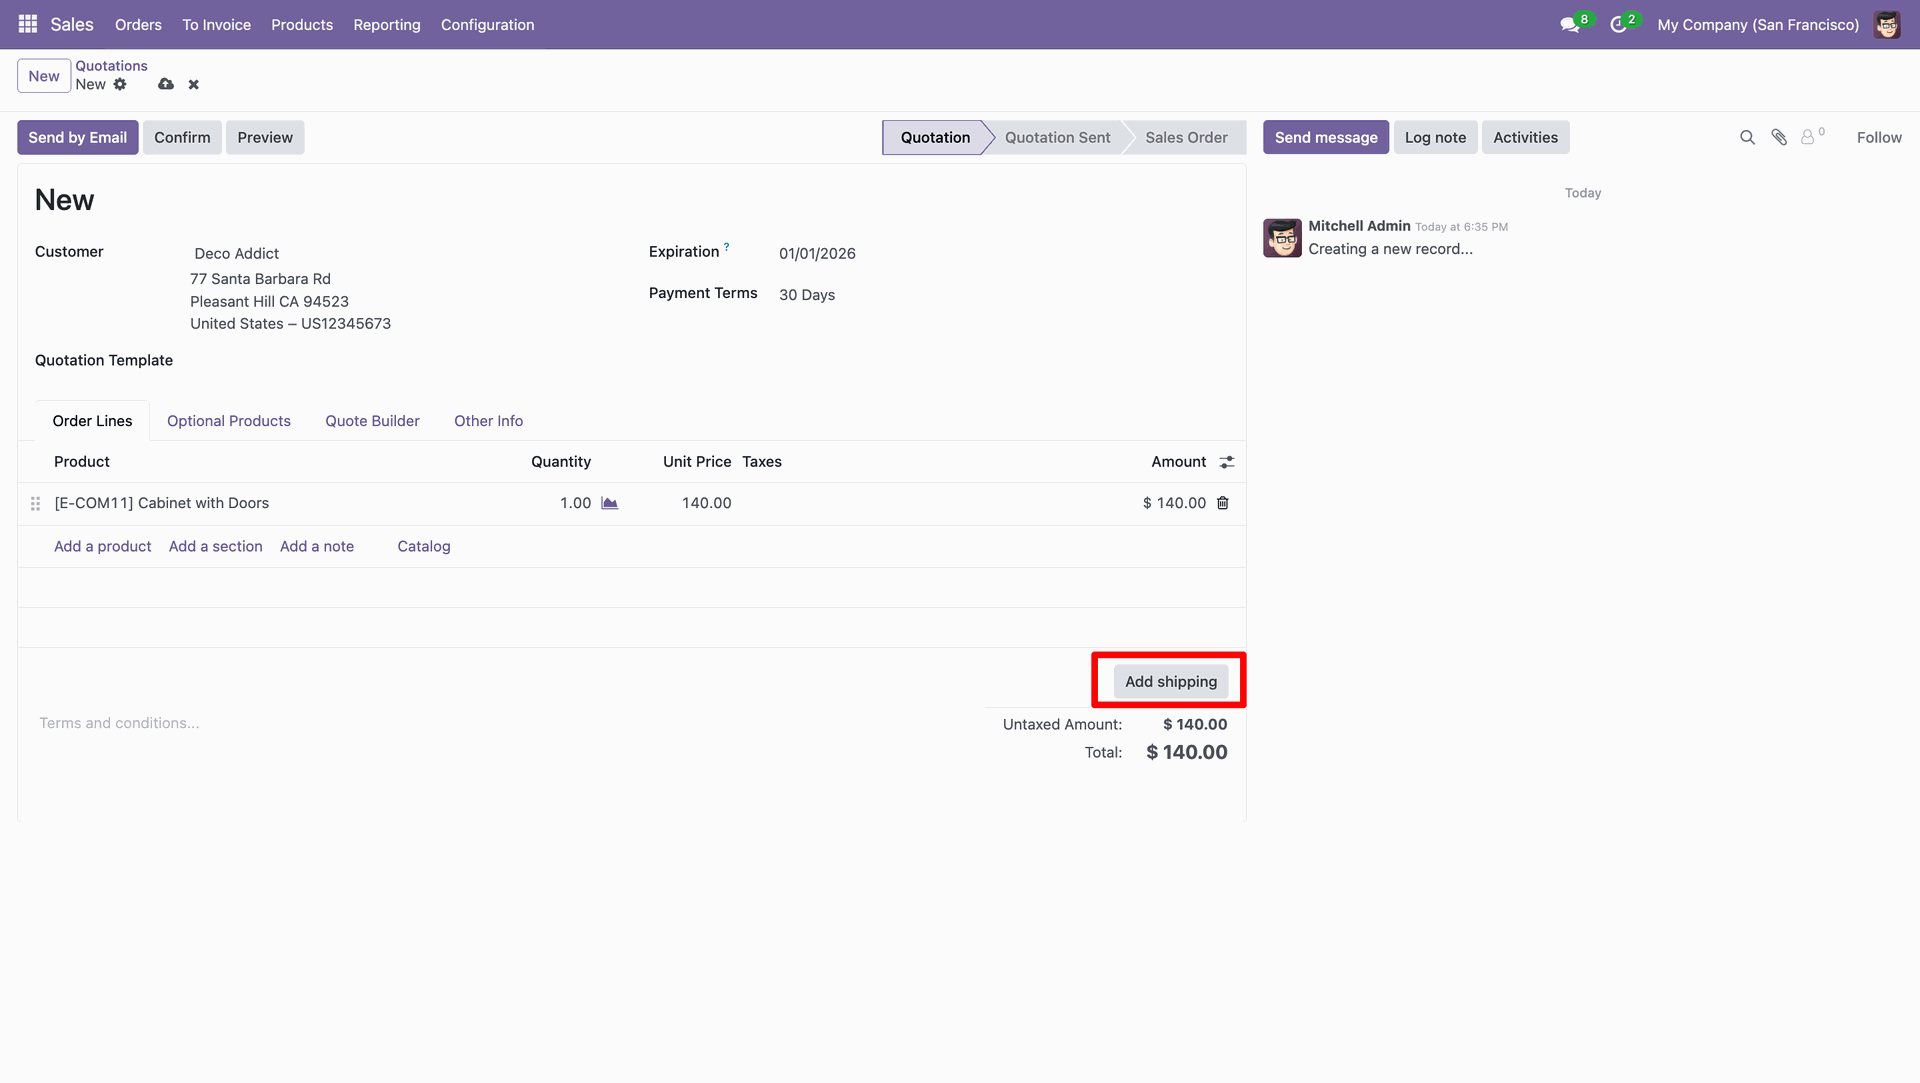
Task: Switch to the Other Info tab
Action: pyautogui.click(x=488, y=421)
